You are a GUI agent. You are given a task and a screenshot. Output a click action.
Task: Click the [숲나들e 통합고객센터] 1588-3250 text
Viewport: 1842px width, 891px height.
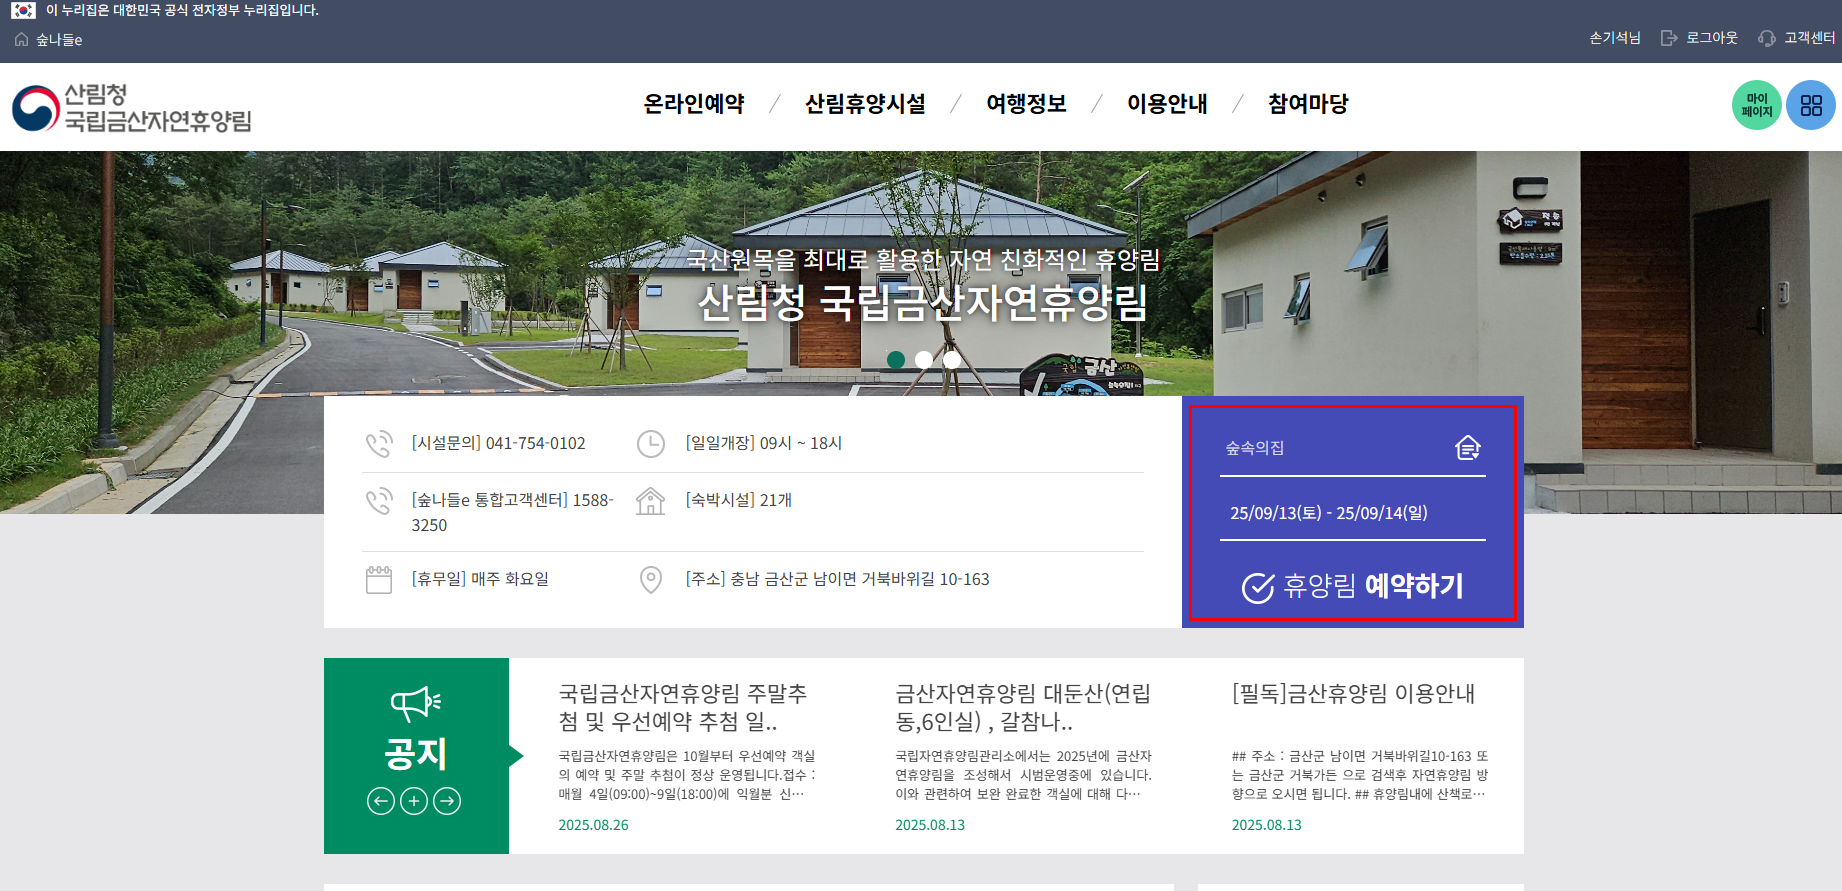click(x=513, y=513)
